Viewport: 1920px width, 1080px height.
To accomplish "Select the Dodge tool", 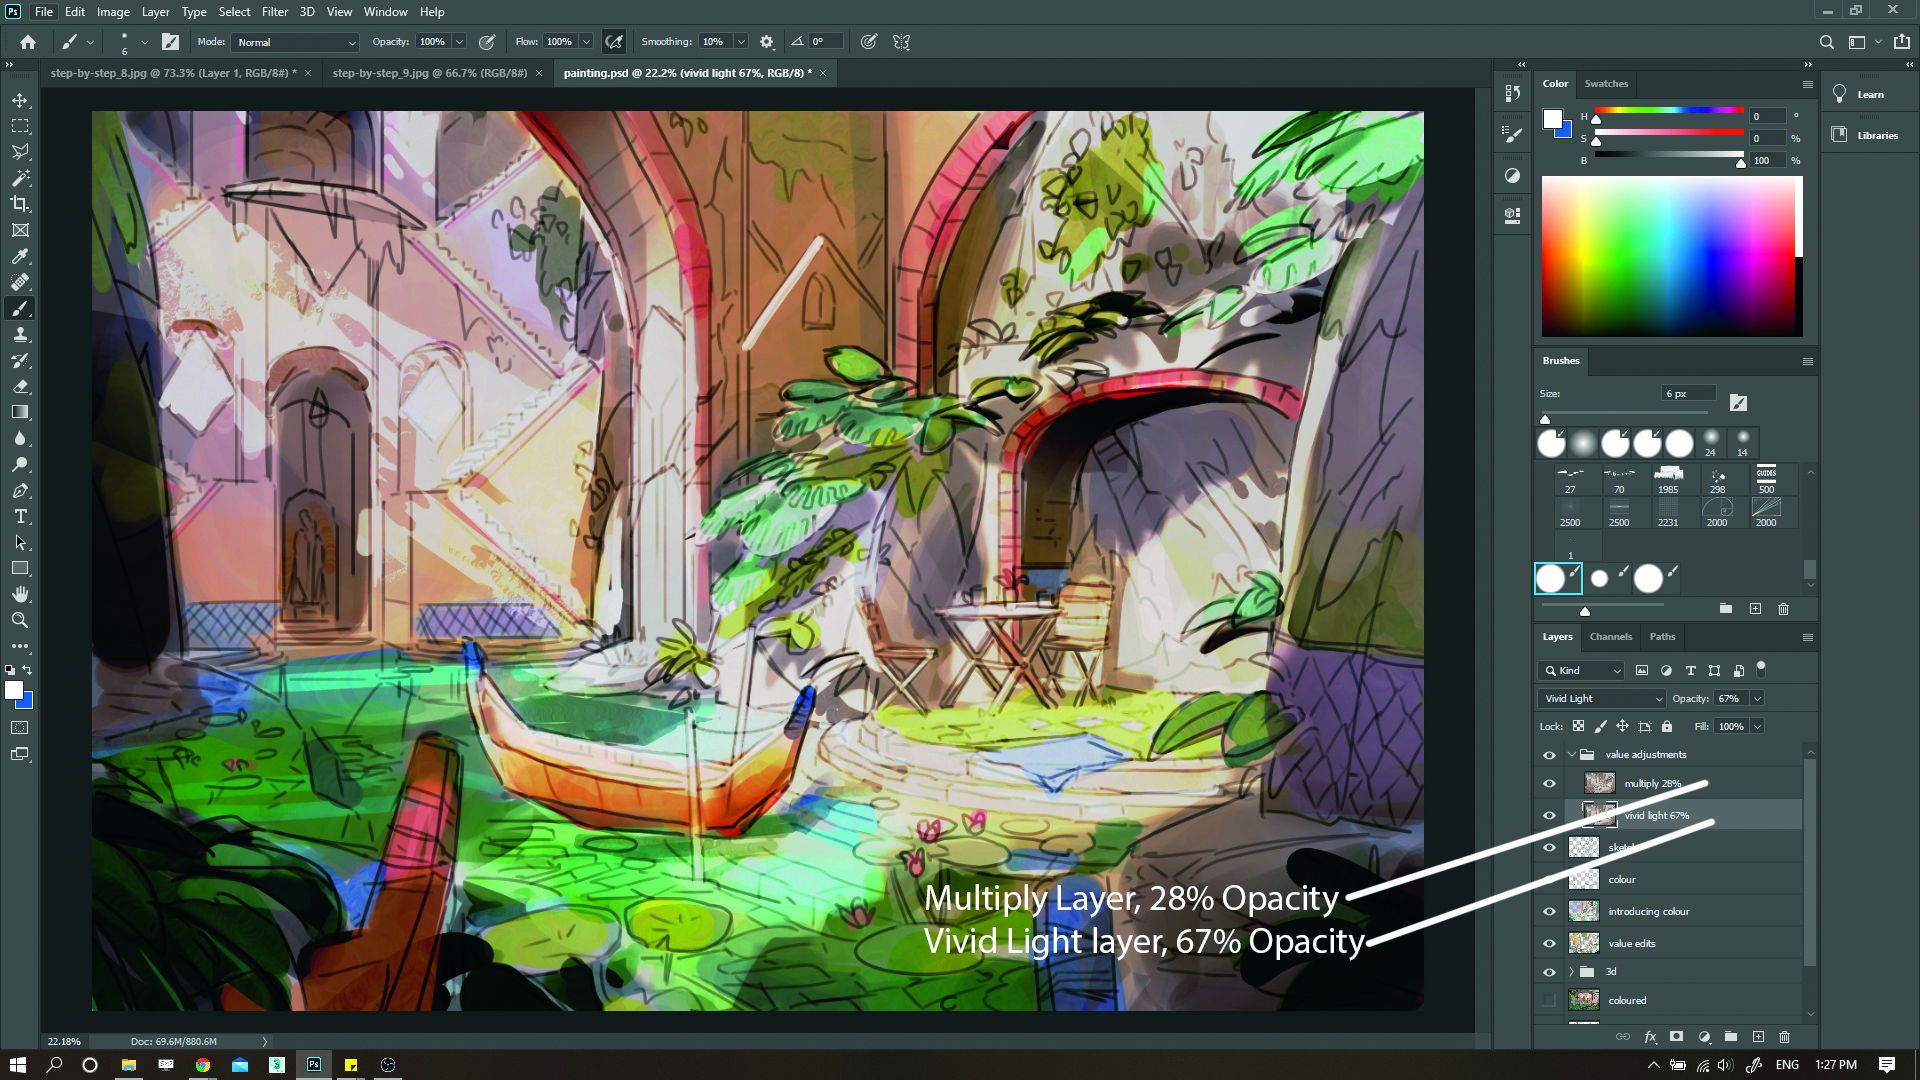I will point(20,464).
